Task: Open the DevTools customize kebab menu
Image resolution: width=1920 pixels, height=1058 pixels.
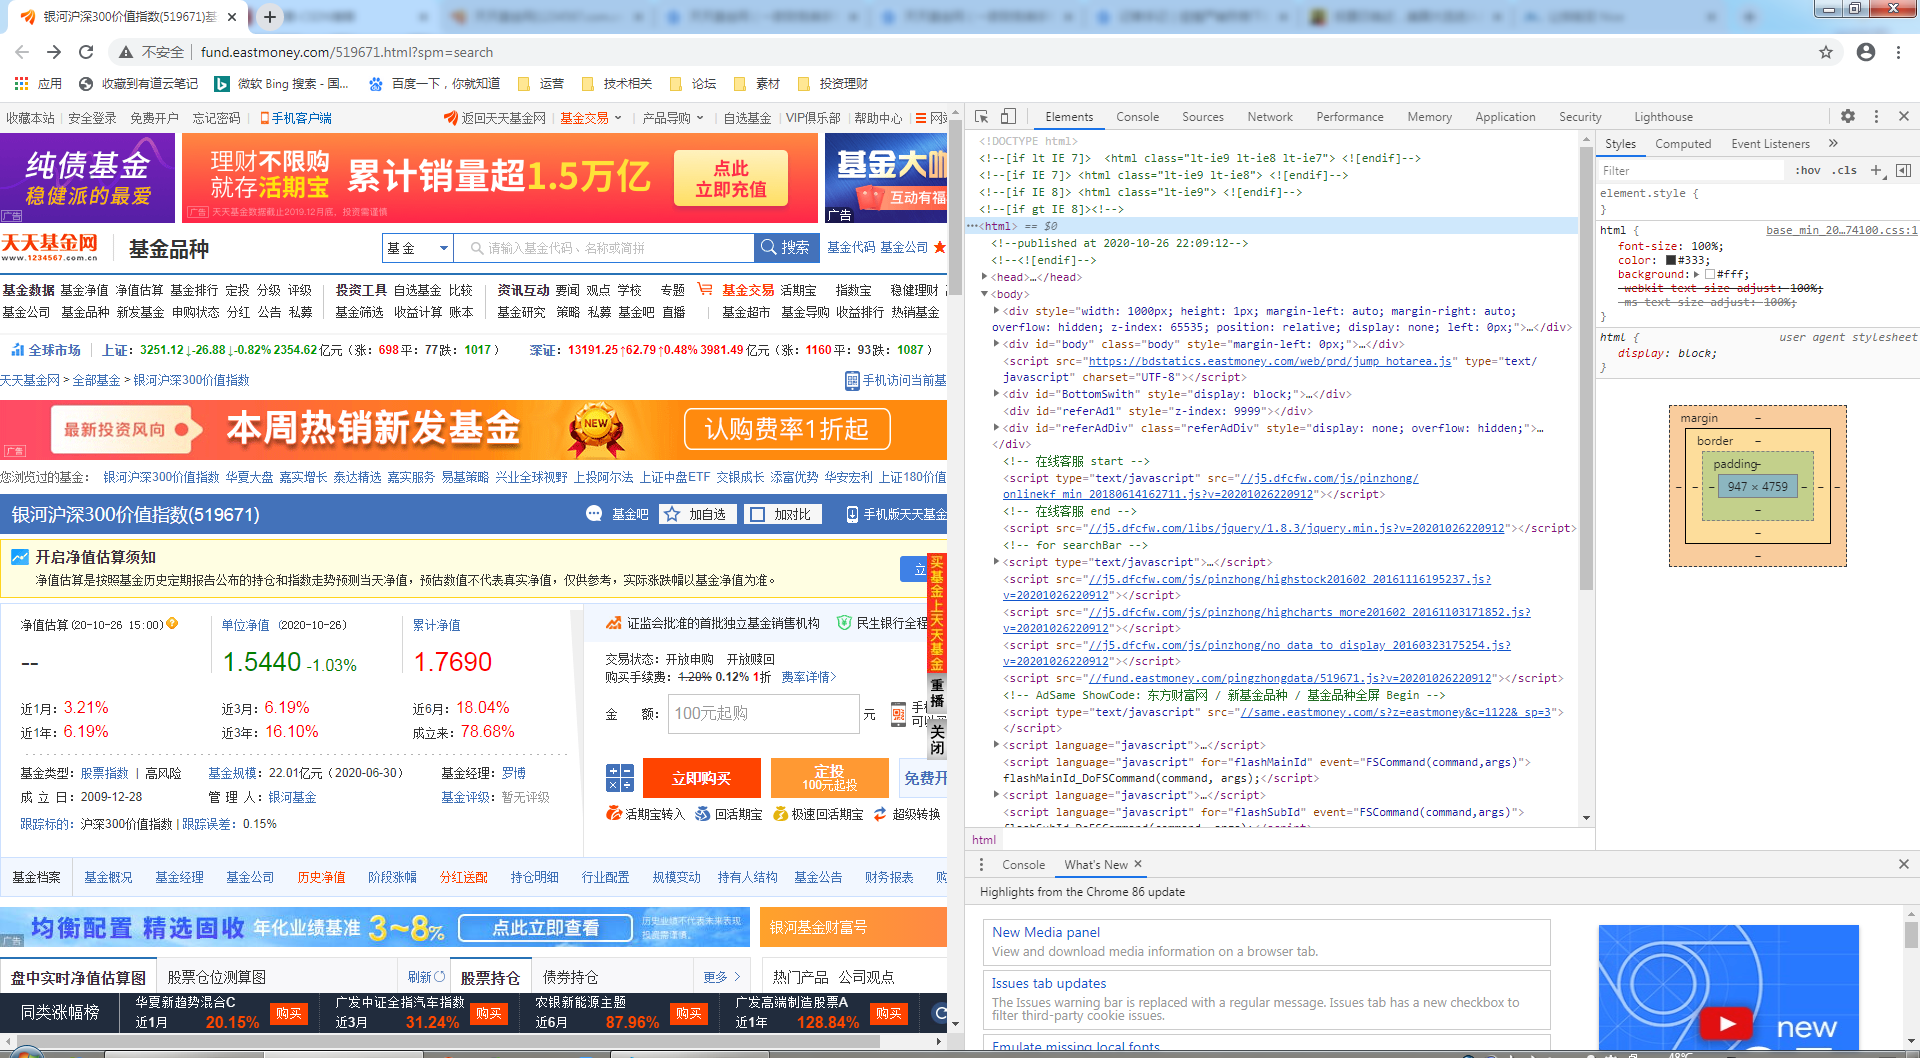Action: pyautogui.click(x=1876, y=116)
